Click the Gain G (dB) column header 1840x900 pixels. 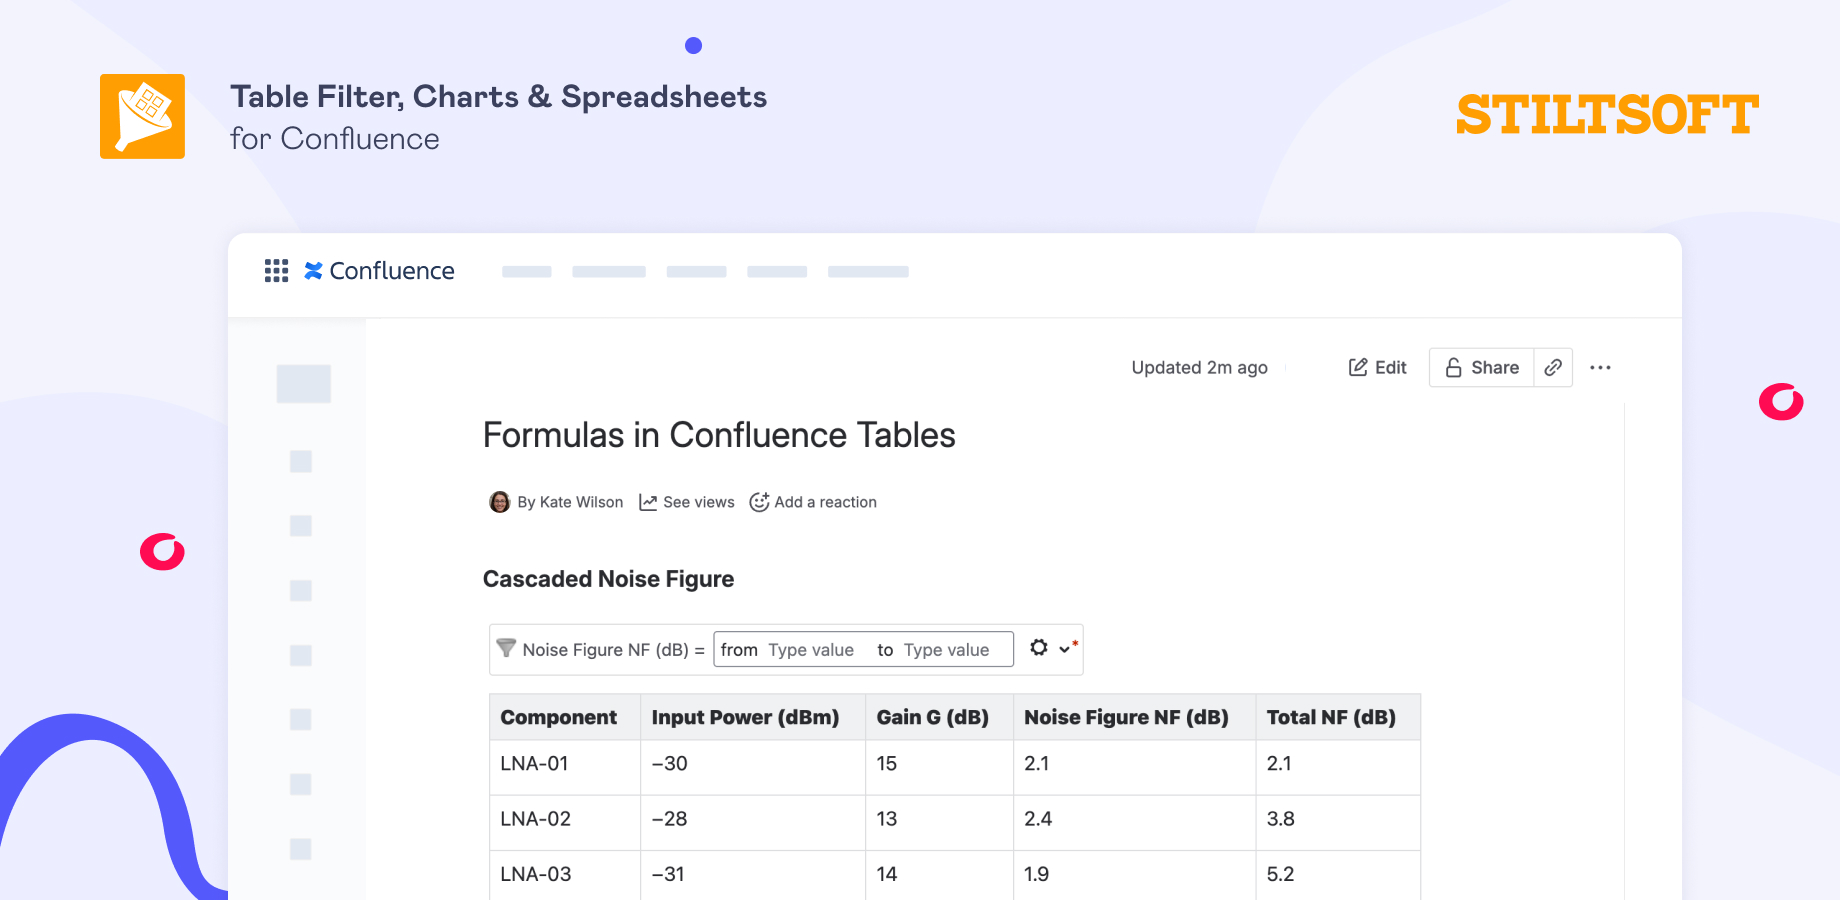[940, 717]
